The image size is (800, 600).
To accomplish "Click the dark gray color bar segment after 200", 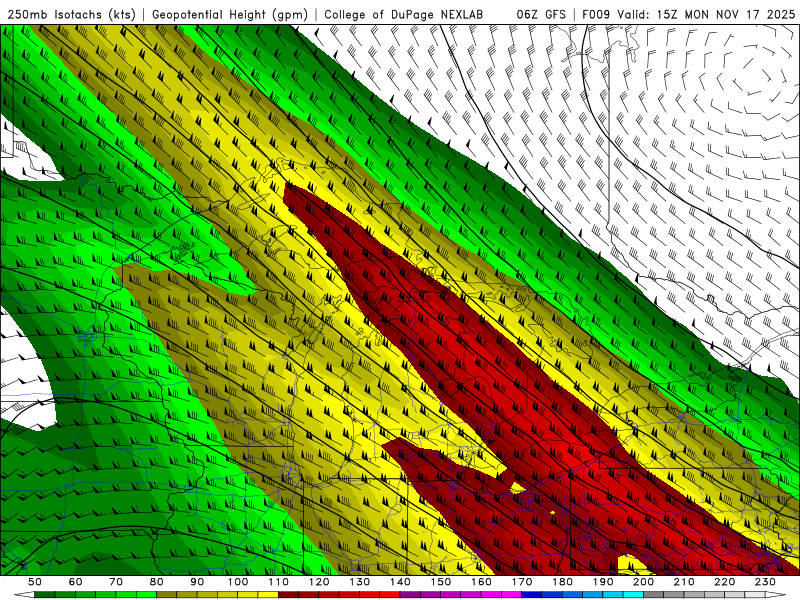I will [654, 594].
